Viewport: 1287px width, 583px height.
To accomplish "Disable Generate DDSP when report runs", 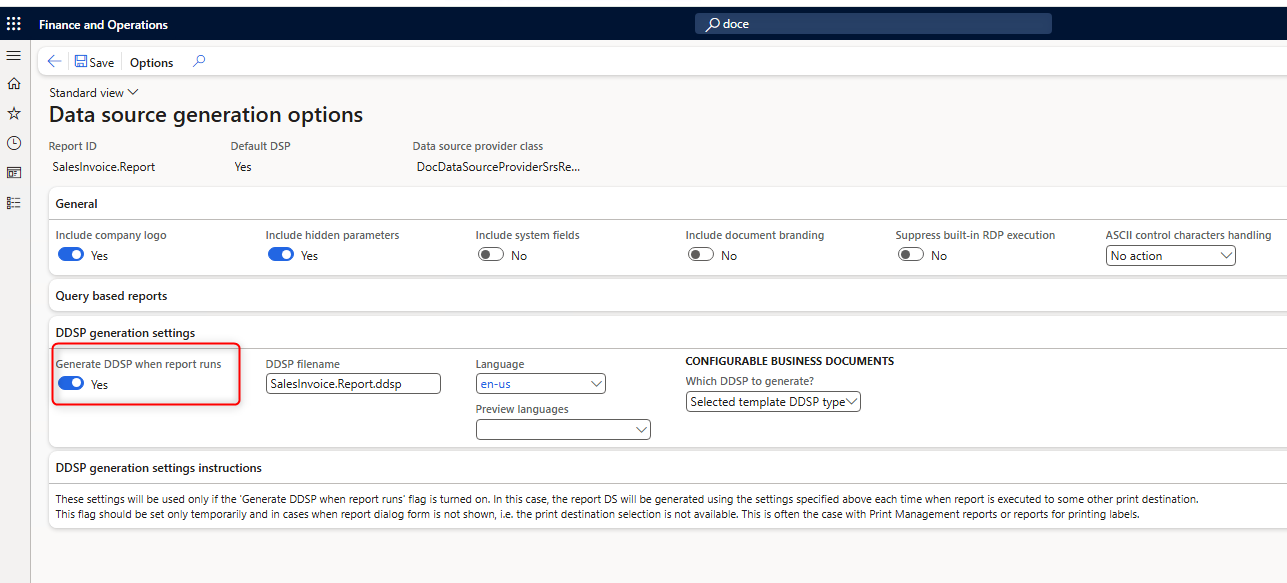I will coord(71,384).
